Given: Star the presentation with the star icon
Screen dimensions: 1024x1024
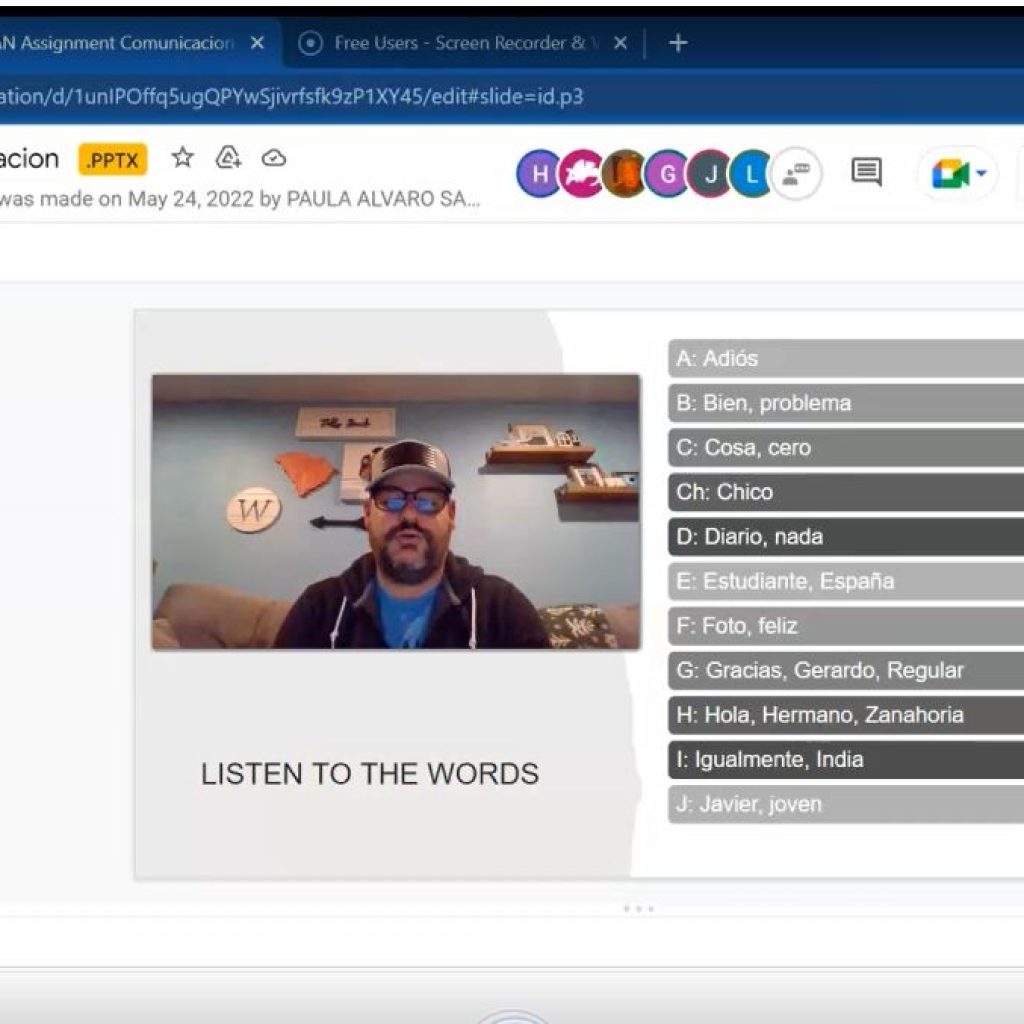Looking at the screenshot, I should coord(182,157).
